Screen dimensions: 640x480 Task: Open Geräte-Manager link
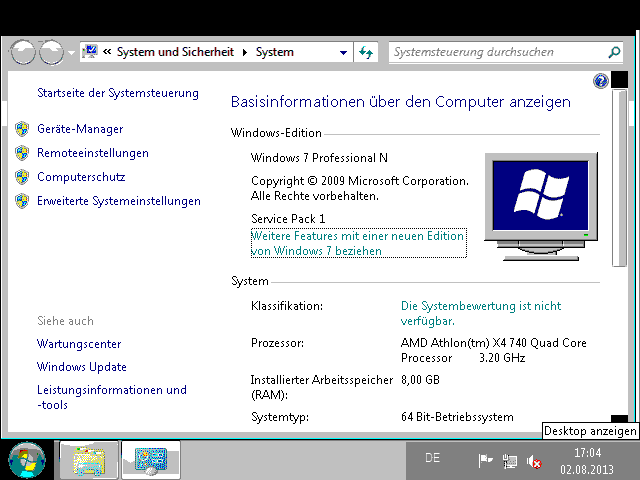tap(80, 129)
